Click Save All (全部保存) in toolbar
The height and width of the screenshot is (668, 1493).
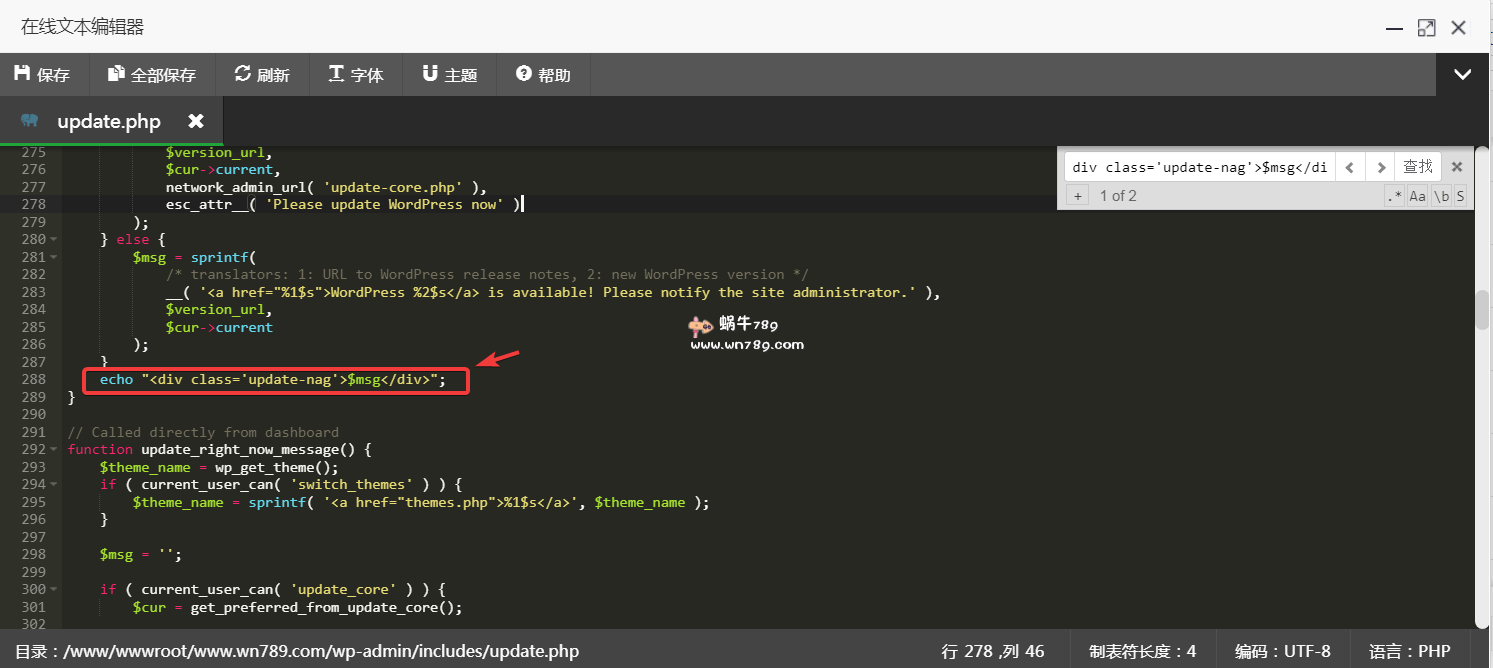tap(152, 75)
